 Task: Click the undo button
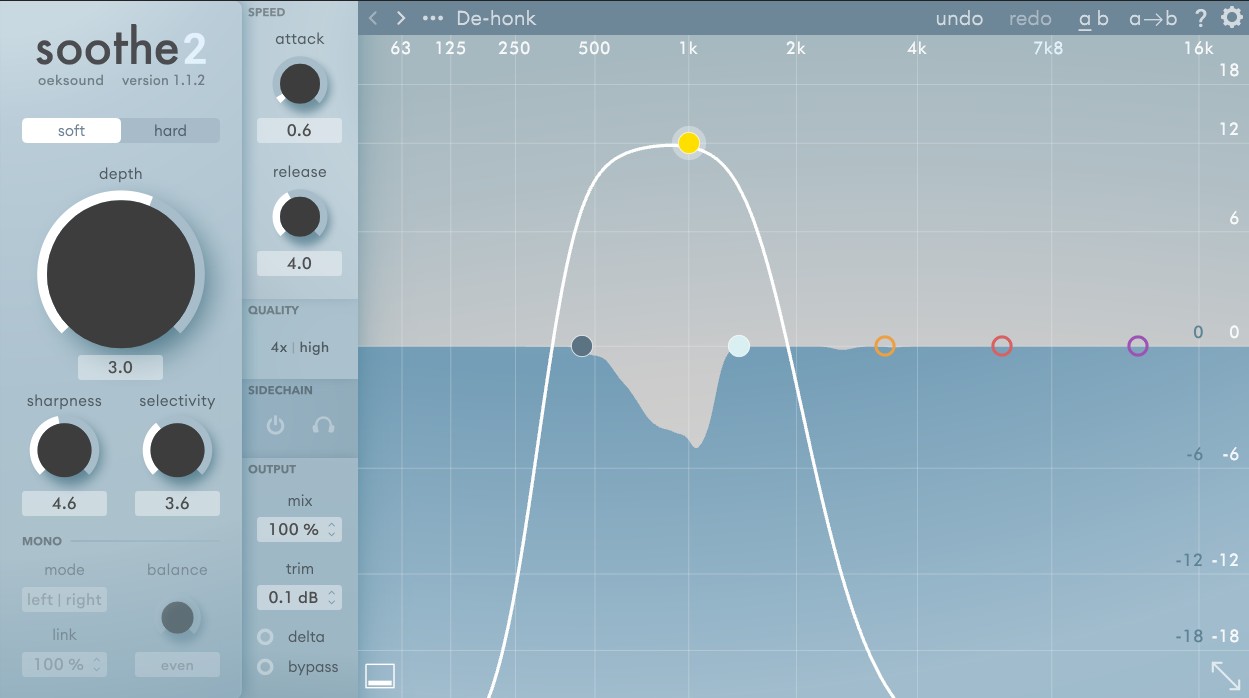[959, 18]
